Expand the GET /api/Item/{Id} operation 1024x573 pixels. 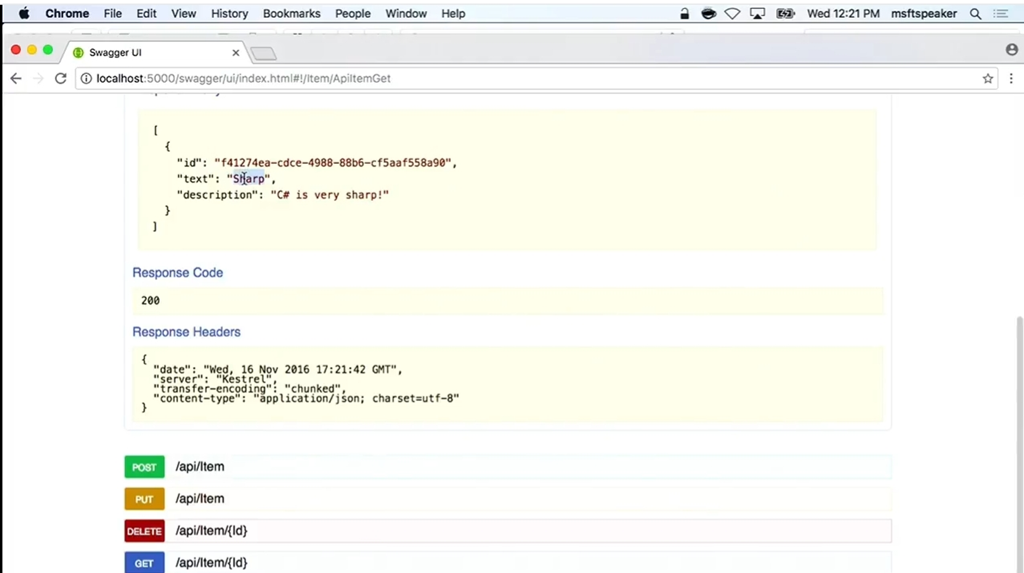[x=211, y=563]
